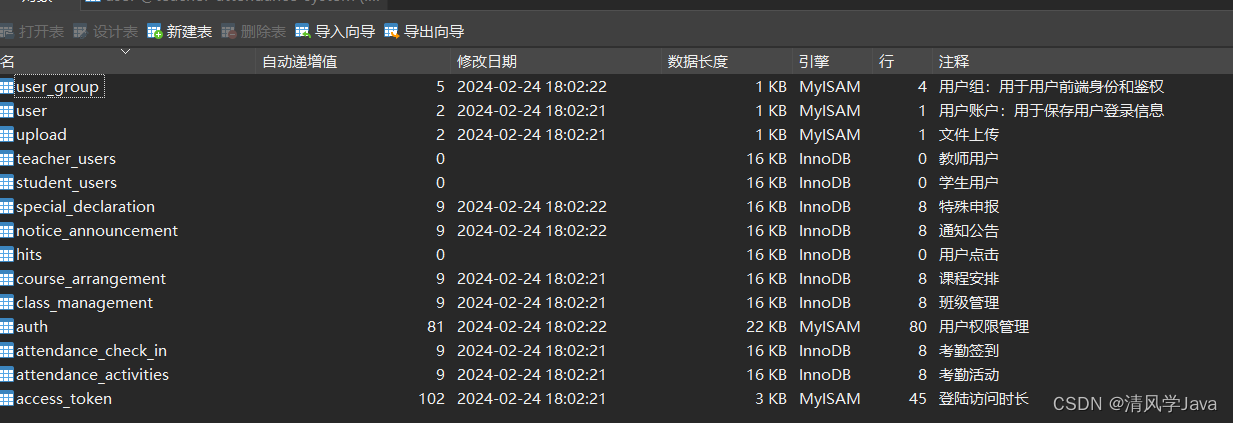Screen dimensions: 1233x423
Task: Click the class_management table name
Action: (85, 303)
